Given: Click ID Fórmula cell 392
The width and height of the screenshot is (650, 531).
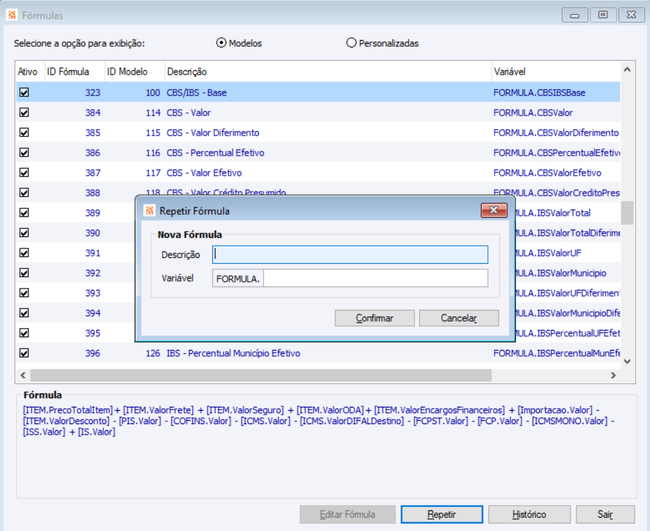Looking at the screenshot, I should [x=93, y=273].
